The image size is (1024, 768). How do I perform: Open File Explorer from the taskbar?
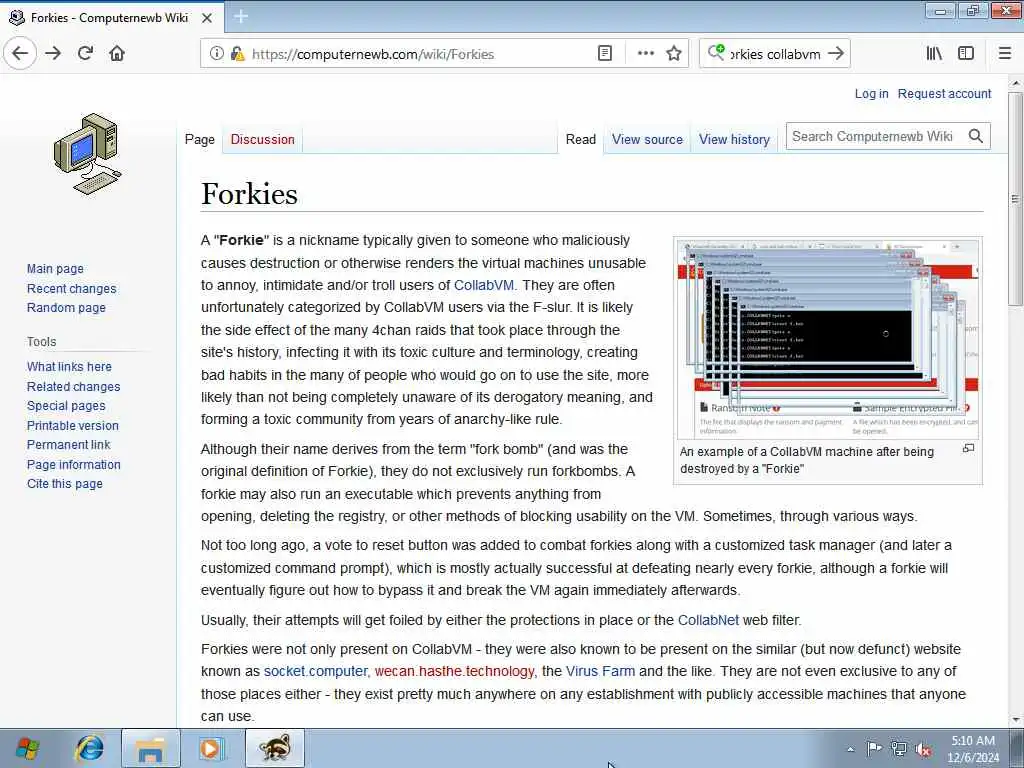150,748
